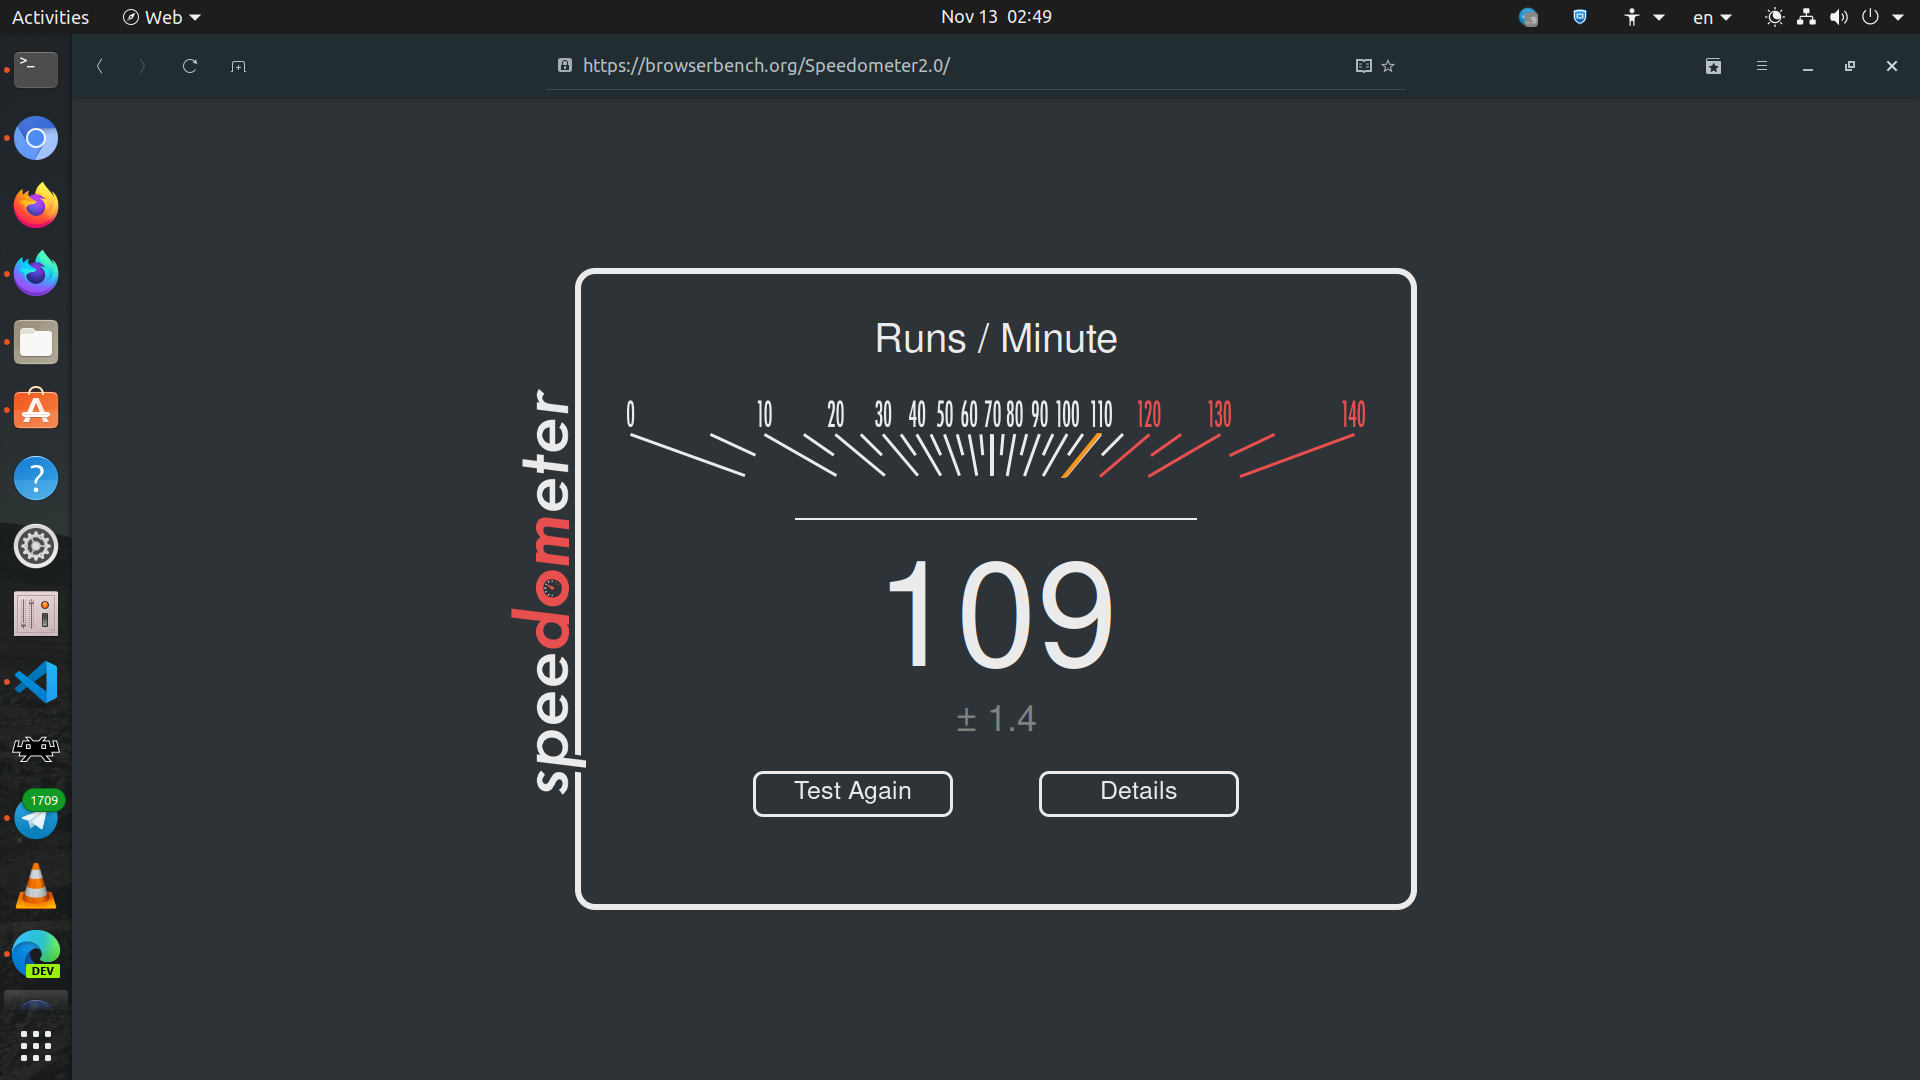
Task: Launch Microsoft Edge Dev from the dock
Action: 36,954
